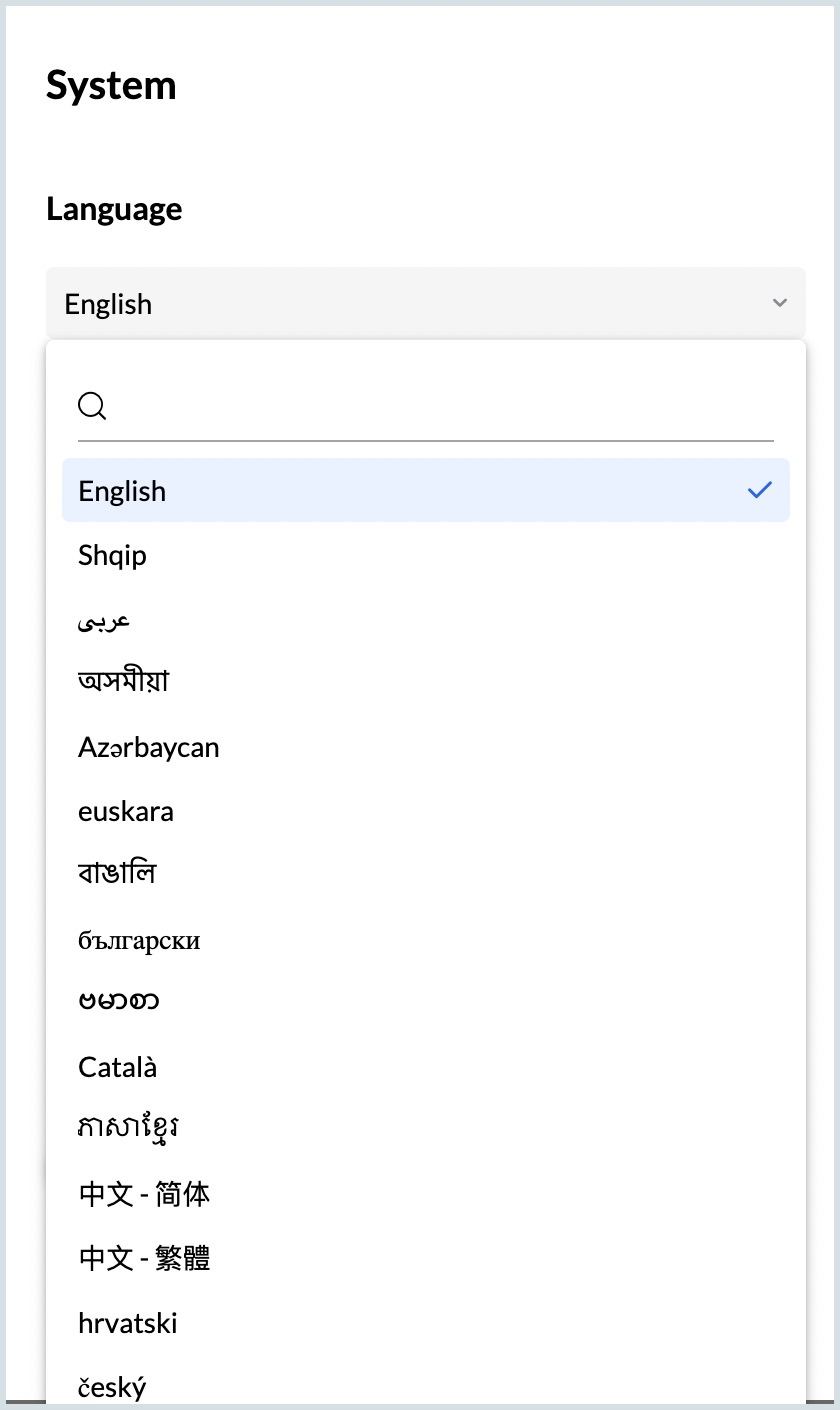Viewport: 840px width, 1410px height.
Task: Select Azərbaycan from the list
Action: click(148, 747)
